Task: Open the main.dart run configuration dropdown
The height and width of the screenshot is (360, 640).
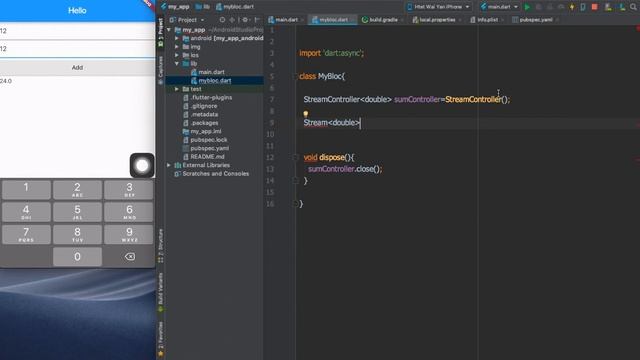Action: pyautogui.click(x=499, y=7)
